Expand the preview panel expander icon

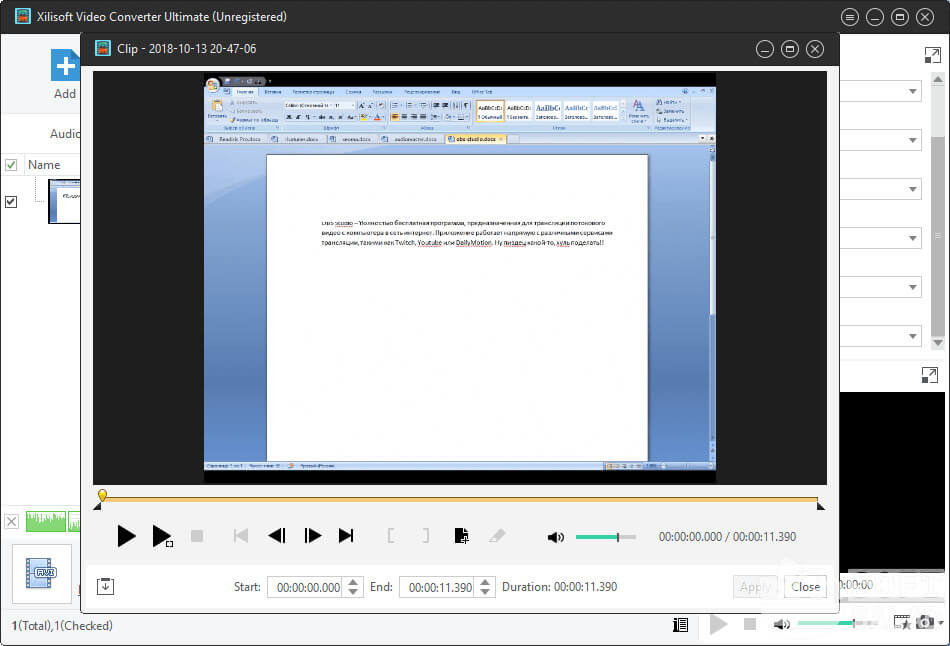click(x=929, y=375)
